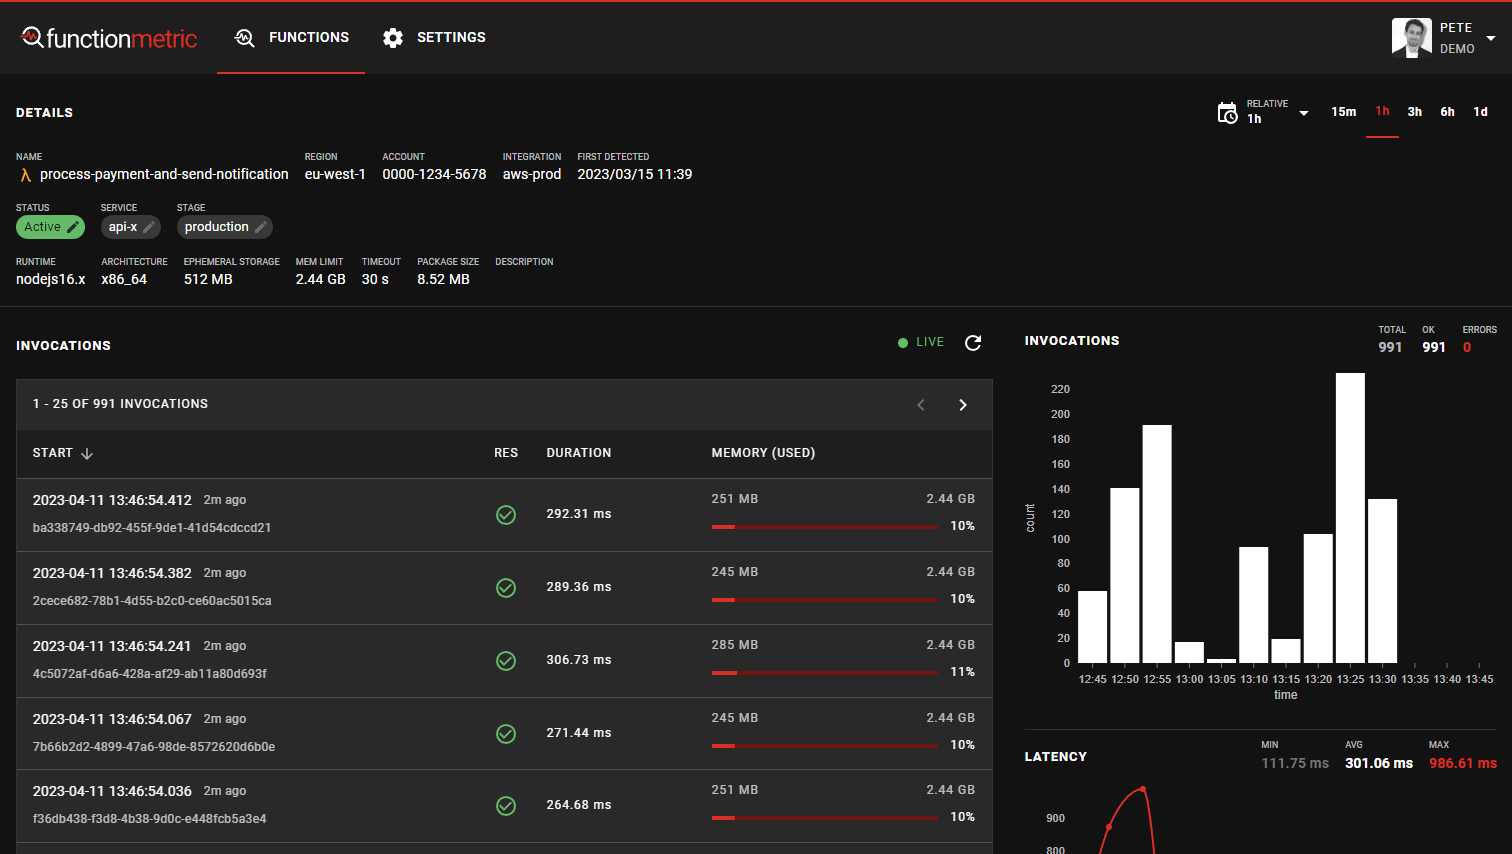Click the function name process-payment-and-send-notification
The height and width of the screenshot is (854, 1512).
click(x=164, y=174)
